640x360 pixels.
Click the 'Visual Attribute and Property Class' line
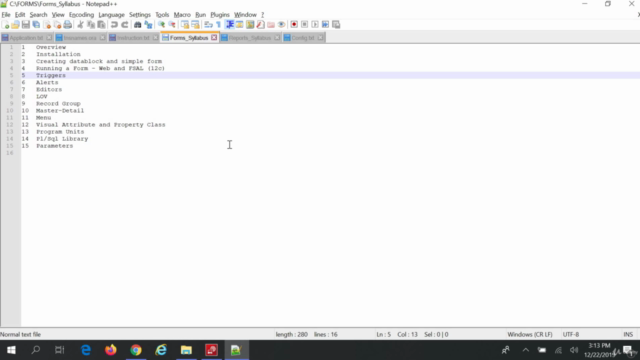click(x=100, y=124)
